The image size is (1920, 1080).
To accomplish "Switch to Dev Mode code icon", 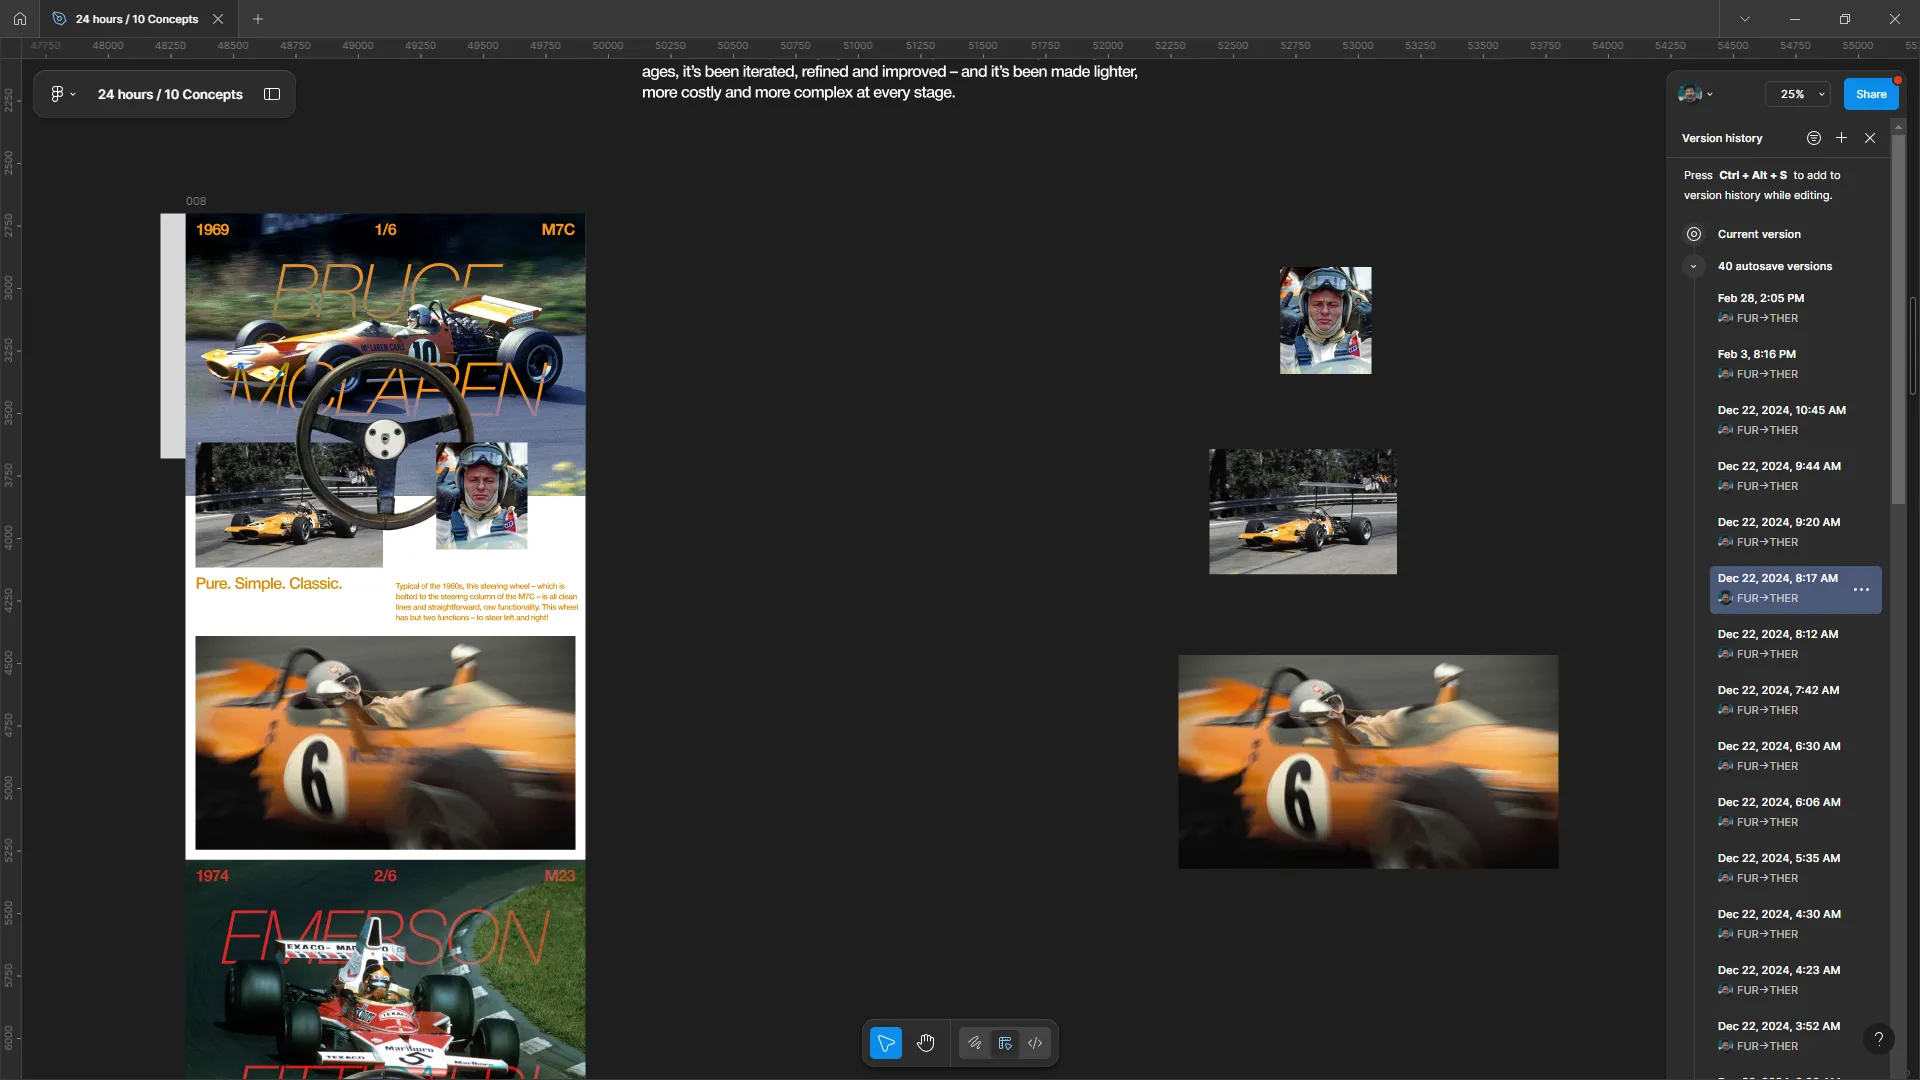I will click(x=1035, y=1043).
